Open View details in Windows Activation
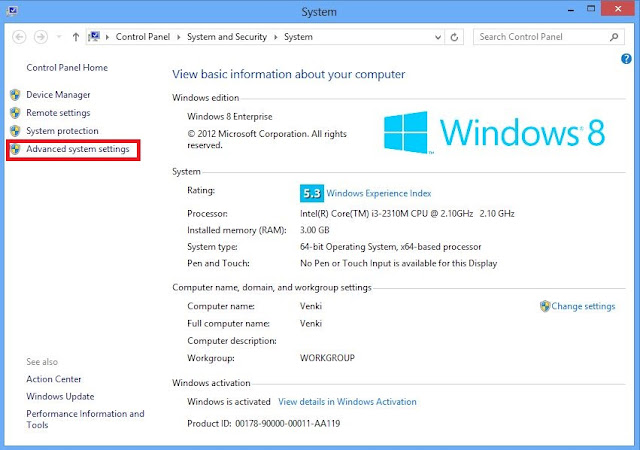This screenshot has width=640, height=450. point(347,402)
